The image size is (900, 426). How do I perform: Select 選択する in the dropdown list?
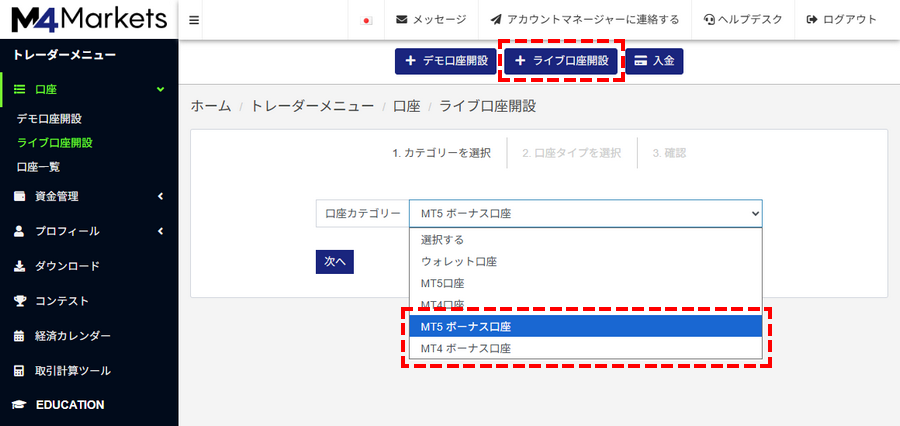click(x=585, y=240)
